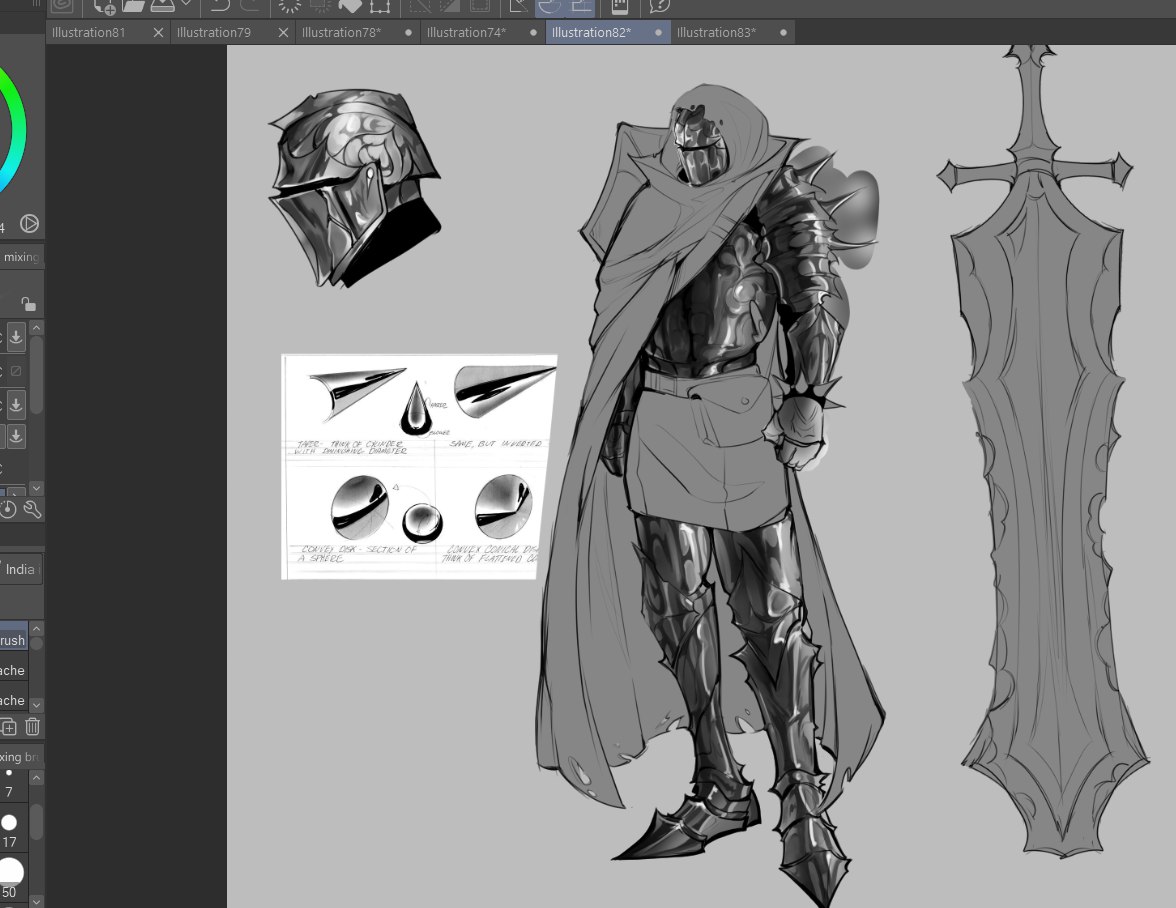Select the Undo icon in the toolbar
1176x908 pixels.
pos(218,8)
